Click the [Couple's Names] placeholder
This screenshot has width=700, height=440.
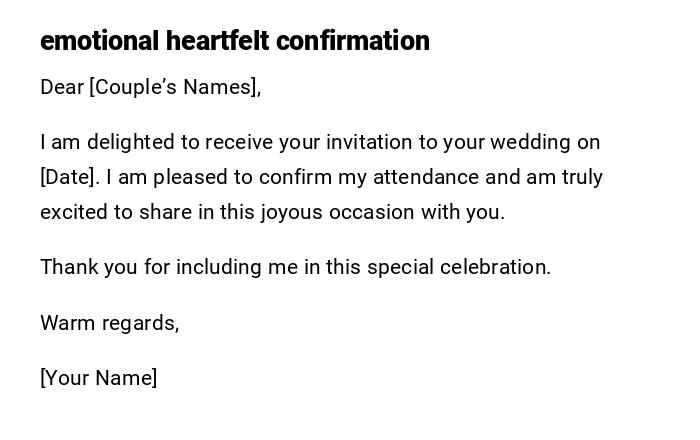174,87
